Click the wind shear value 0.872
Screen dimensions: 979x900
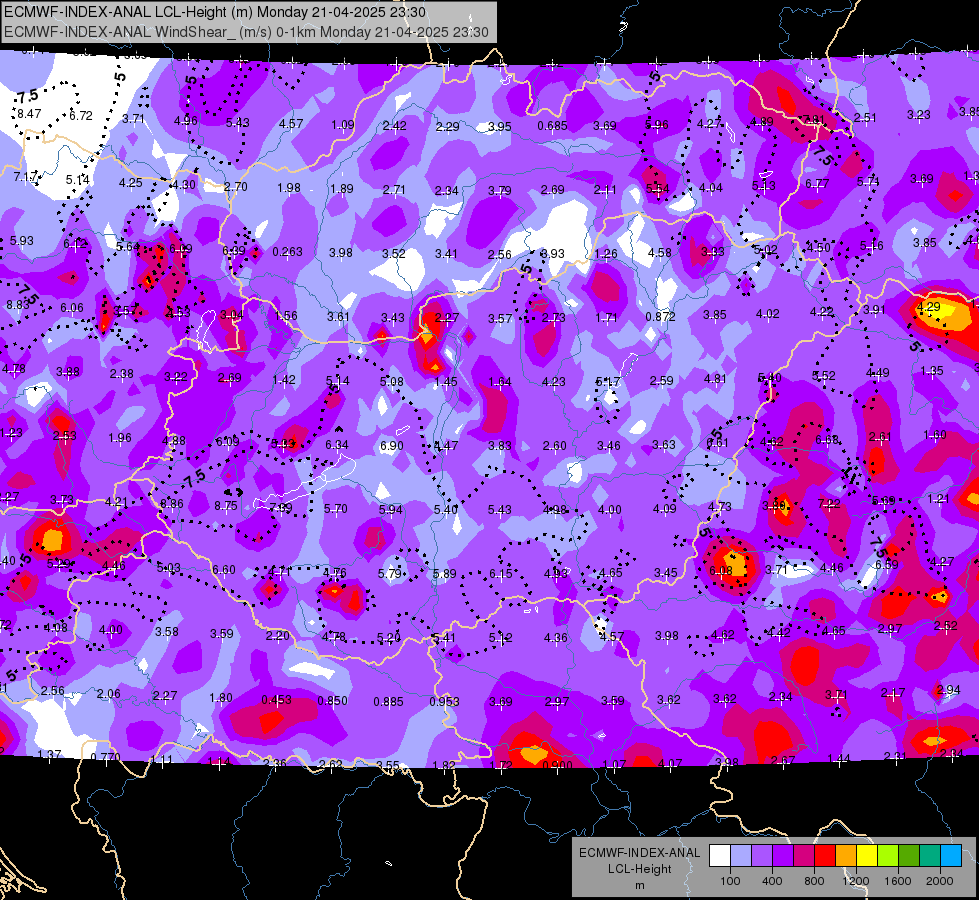[x=661, y=317]
